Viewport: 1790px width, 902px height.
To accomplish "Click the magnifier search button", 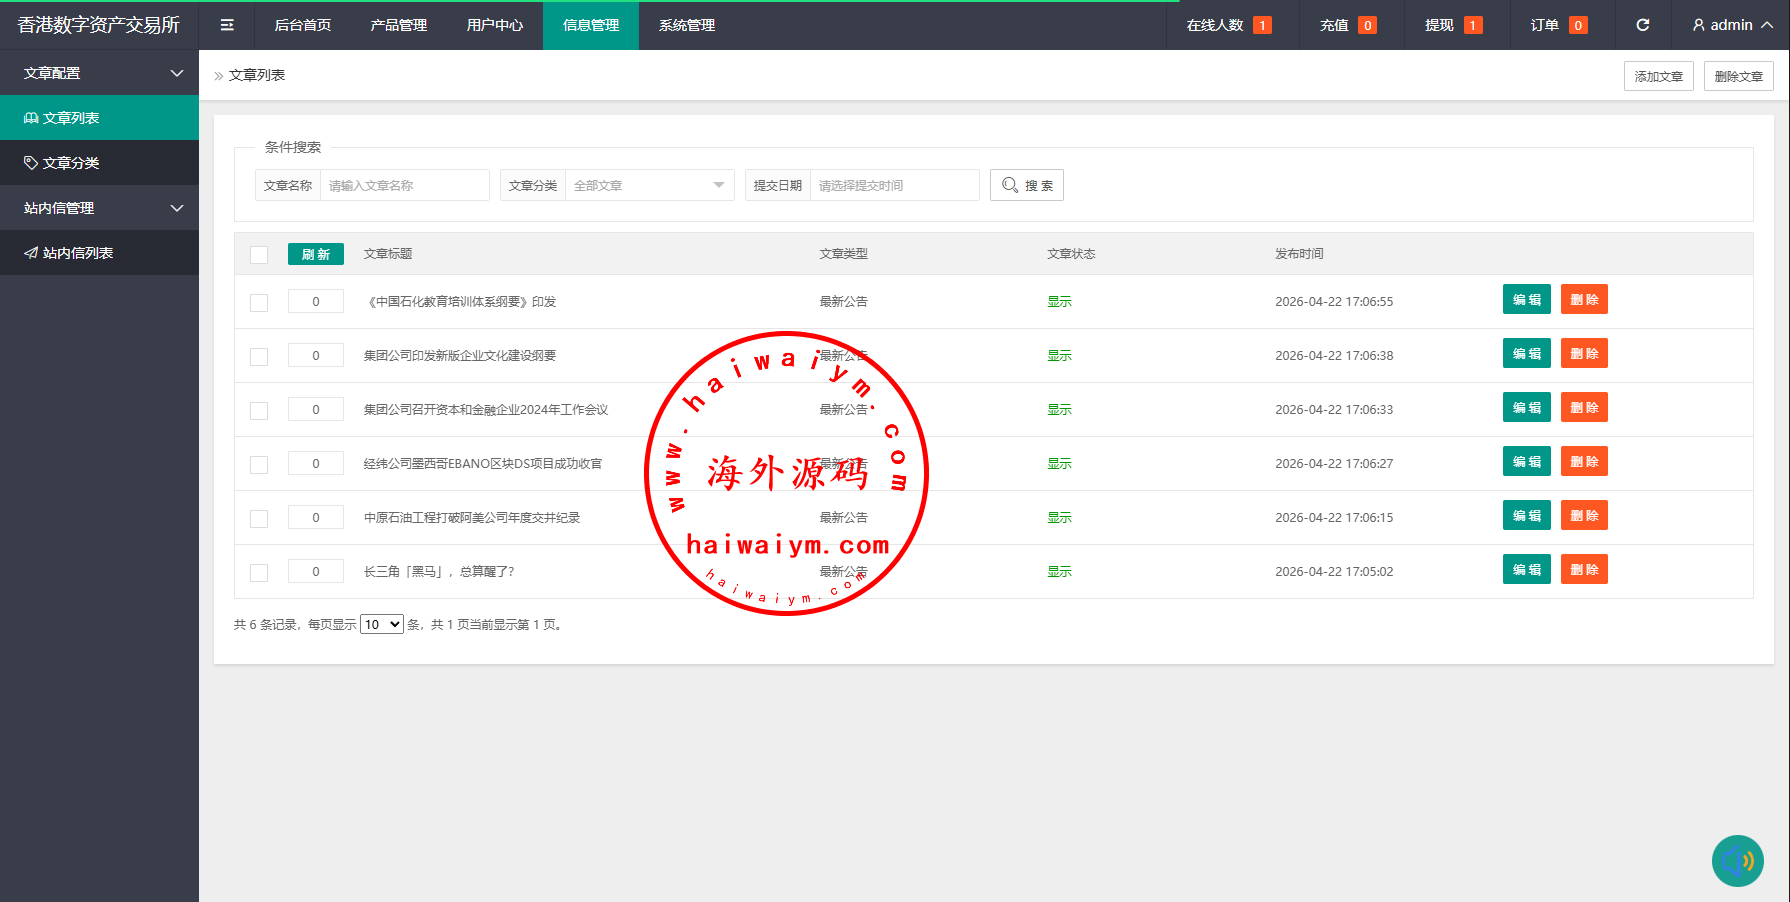I will tap(1027, 185).
